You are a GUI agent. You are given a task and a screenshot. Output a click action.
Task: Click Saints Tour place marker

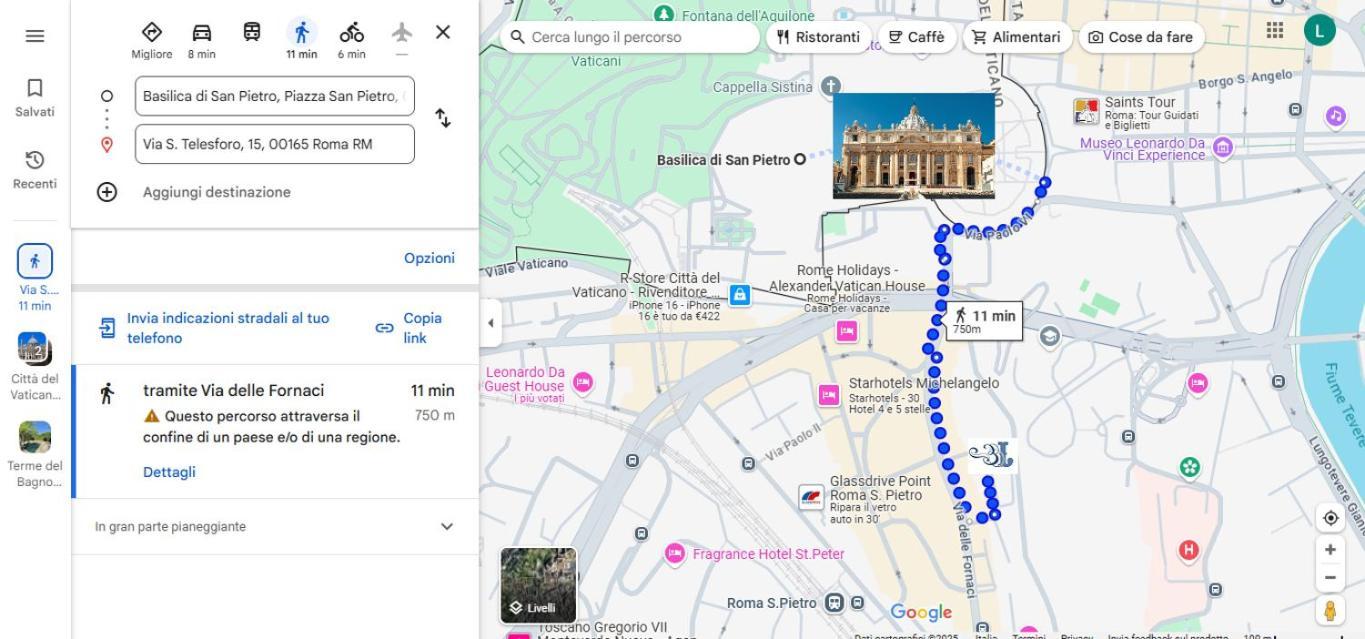point(1086,111)
